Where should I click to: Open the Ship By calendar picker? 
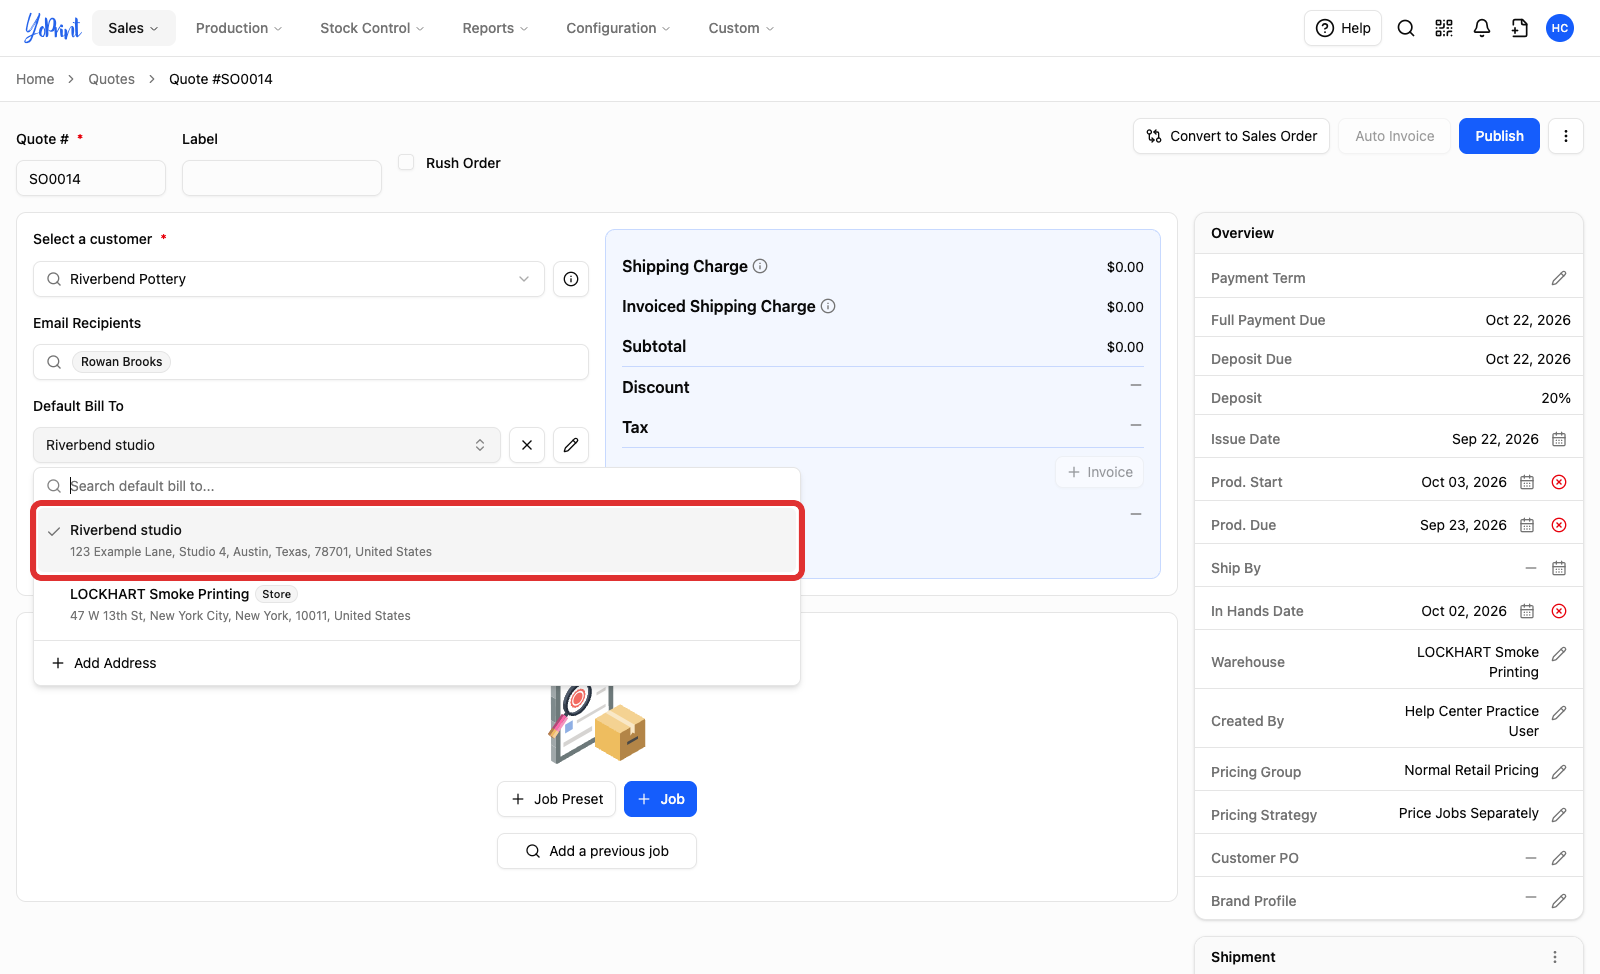tap(1559, 568)
